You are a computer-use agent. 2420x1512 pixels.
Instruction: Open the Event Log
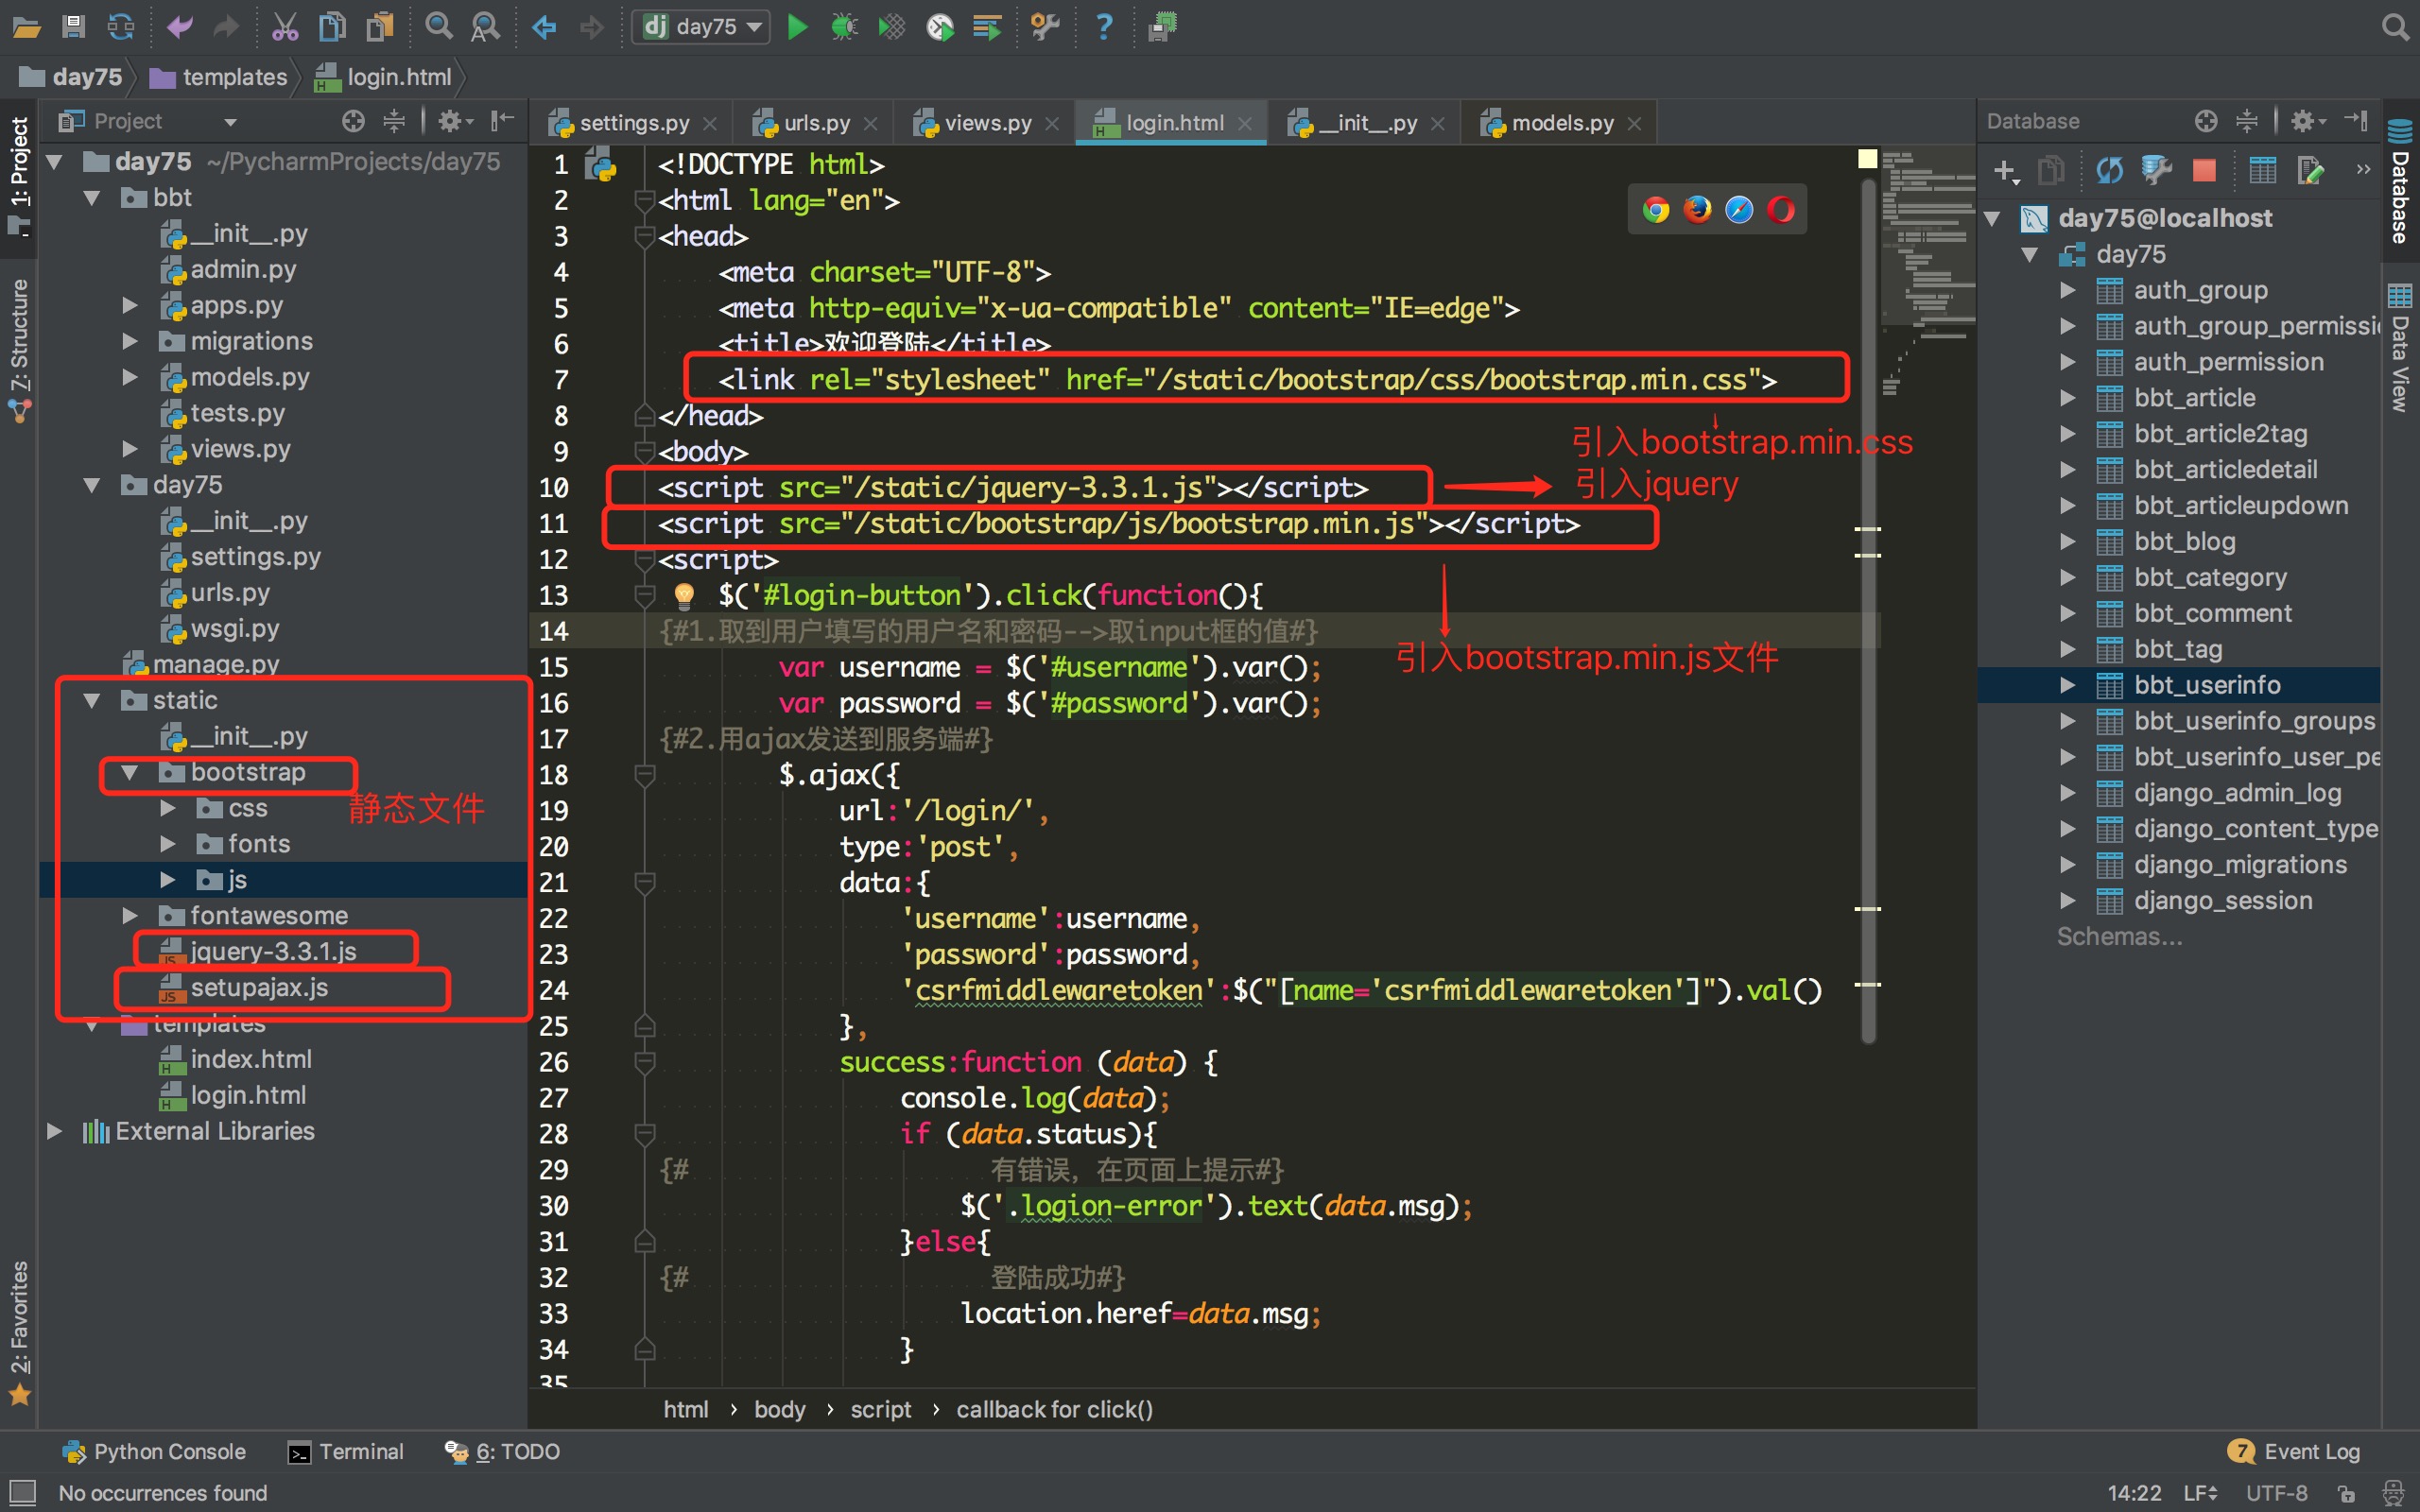tap(2294, 1451)
